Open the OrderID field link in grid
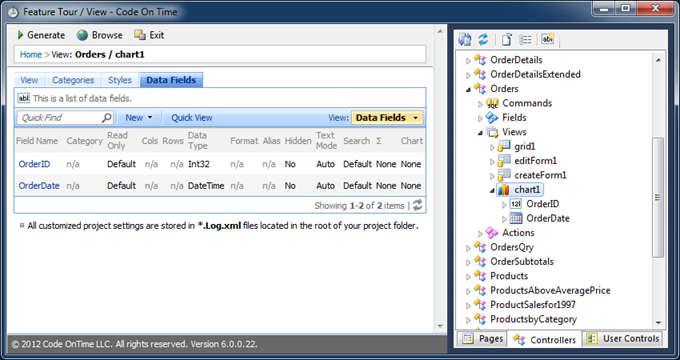Viewport: 680px width, 360px height. click(x=34, y=164)
